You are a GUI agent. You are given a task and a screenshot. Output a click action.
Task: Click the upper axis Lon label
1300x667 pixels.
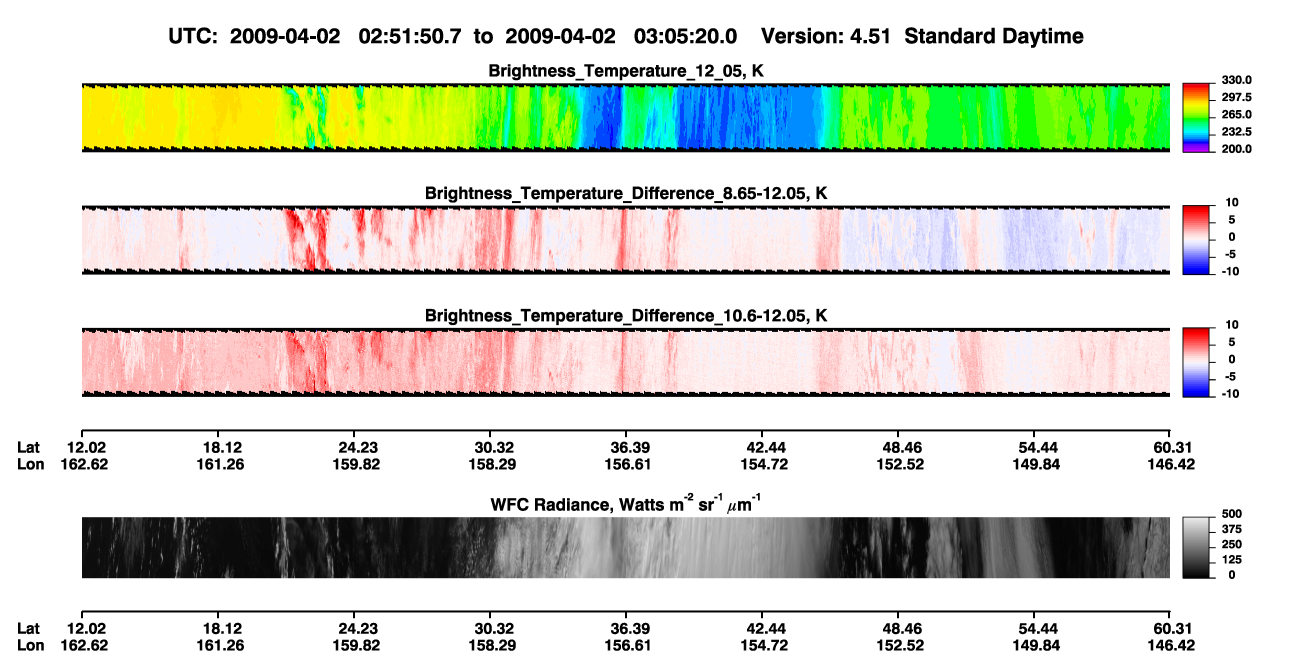30,464
